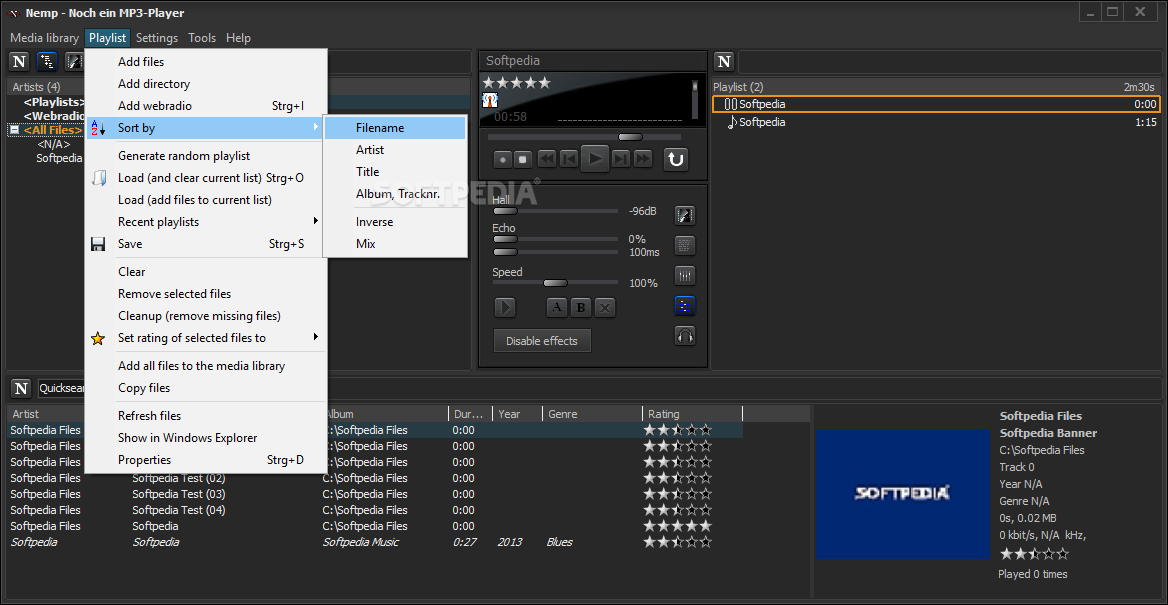Stop playback with the stop button
Screen dimensions: 1168x605
coord(523,159)
